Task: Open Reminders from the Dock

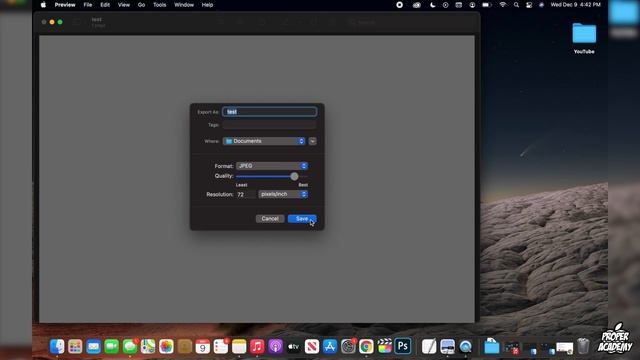Action: coord(221,347)
